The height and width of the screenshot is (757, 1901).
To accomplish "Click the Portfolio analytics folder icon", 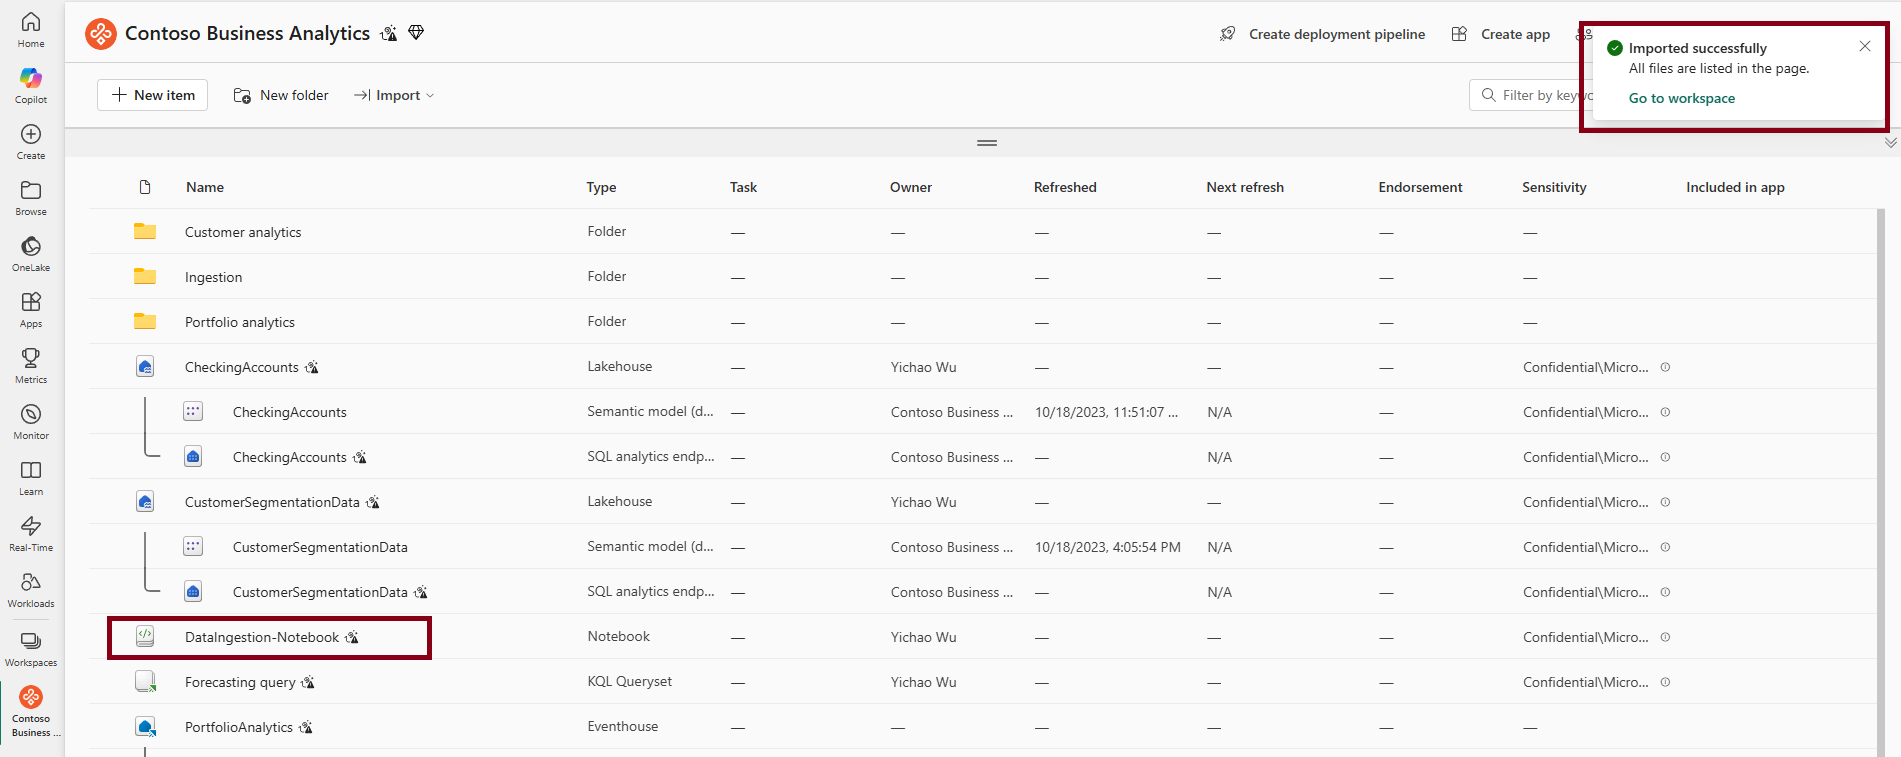I will [x=145, y=321].
